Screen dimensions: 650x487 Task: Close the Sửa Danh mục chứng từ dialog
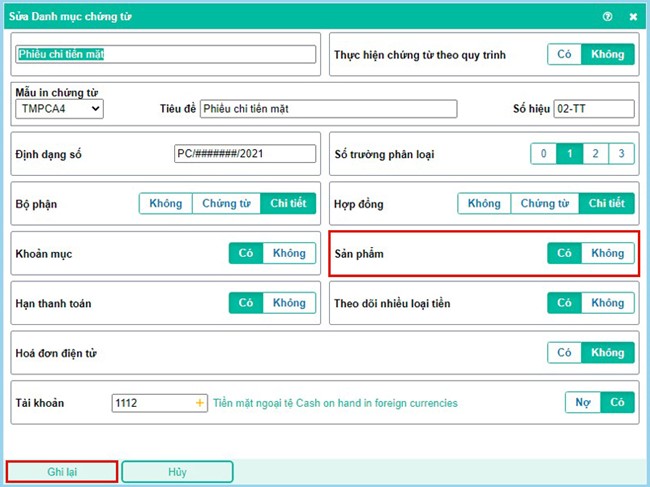633,17
